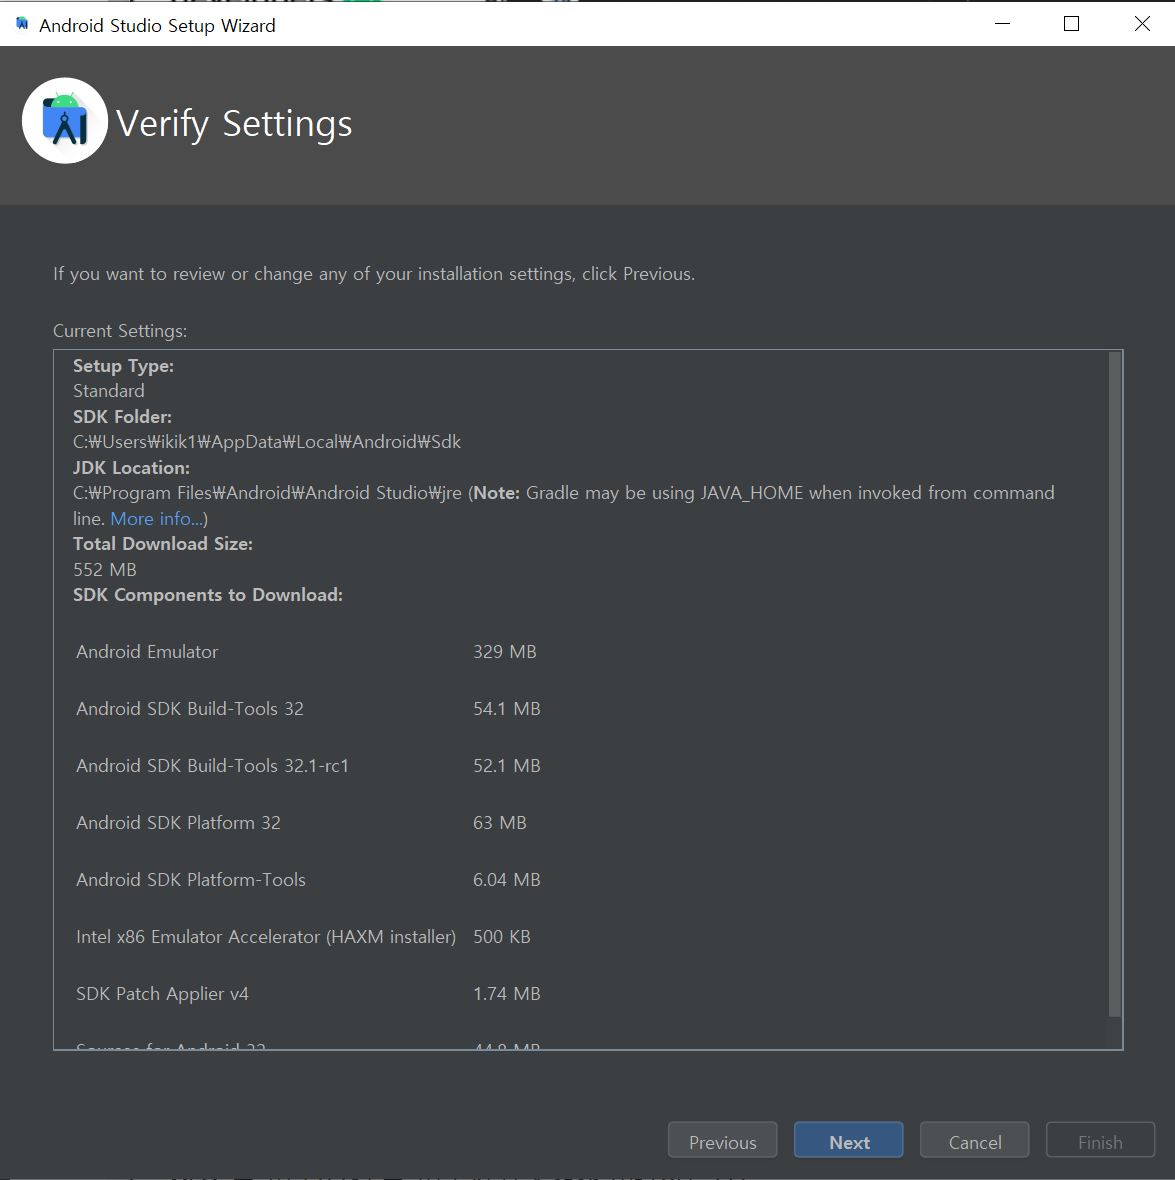Click the JDK Location heading
This screenshot has width=1175, height=1180.
coord(131,468)
